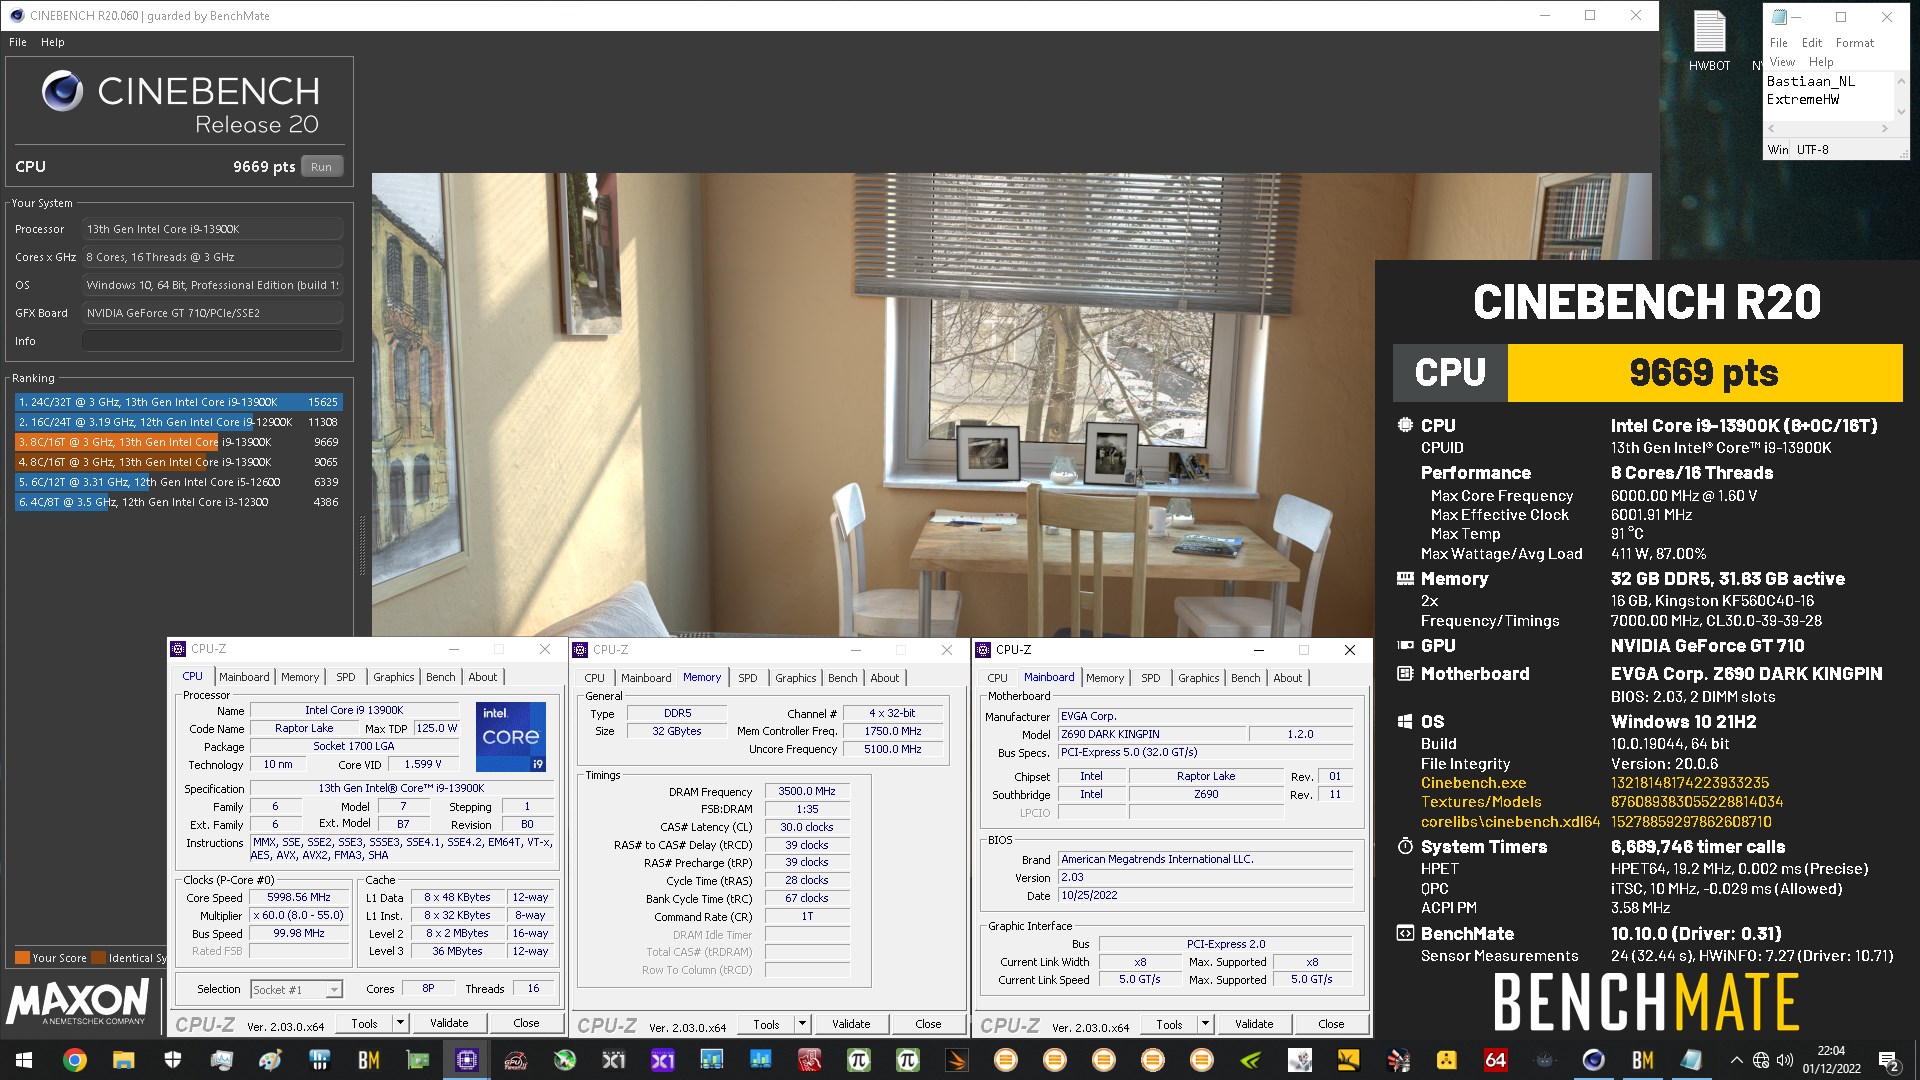Image resolution: width=1920 pixels, height=1080 pixels.
Task: Click Core Speed value 5998.56 MHz
Action: tap(299, 897)
